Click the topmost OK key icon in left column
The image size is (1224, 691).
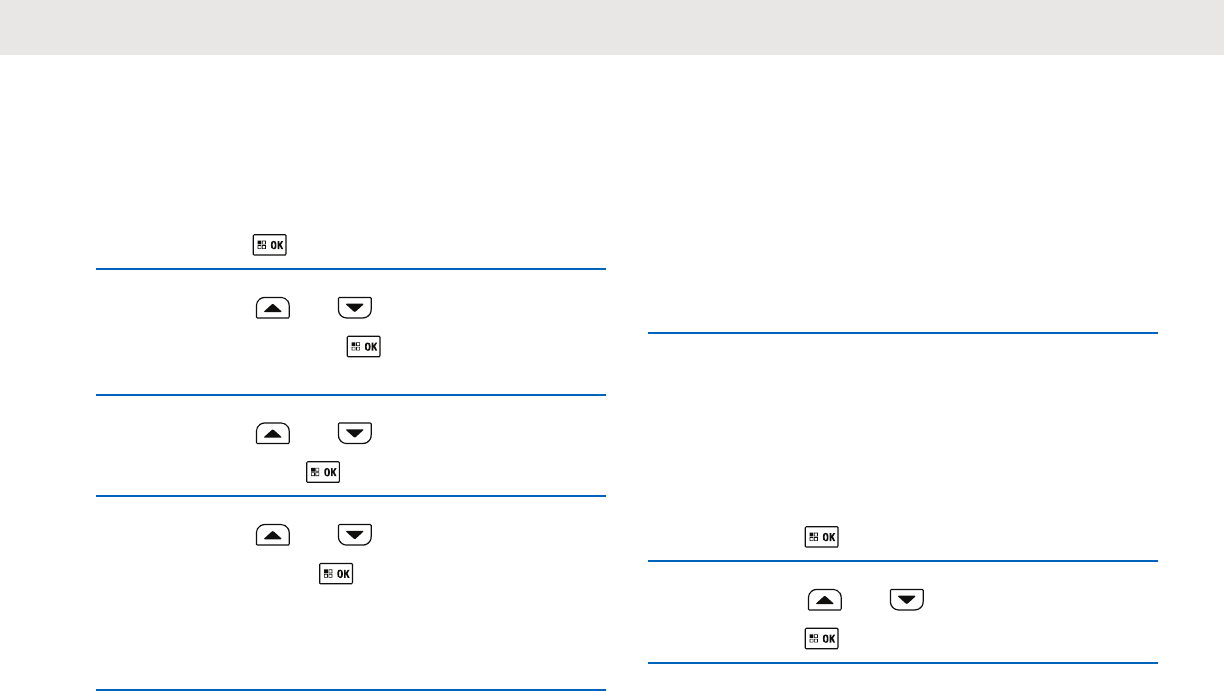tap(270, 246)
